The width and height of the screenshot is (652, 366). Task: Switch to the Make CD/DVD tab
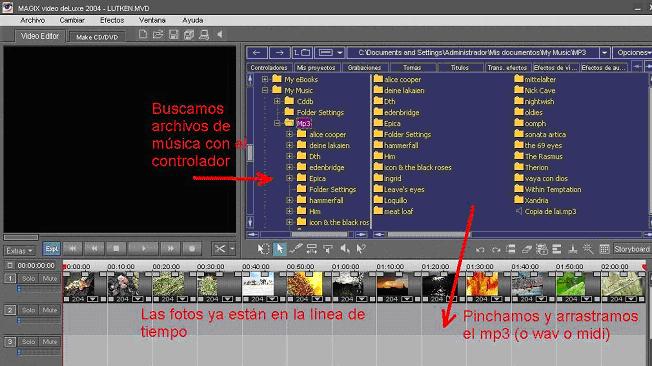[97, 37]
